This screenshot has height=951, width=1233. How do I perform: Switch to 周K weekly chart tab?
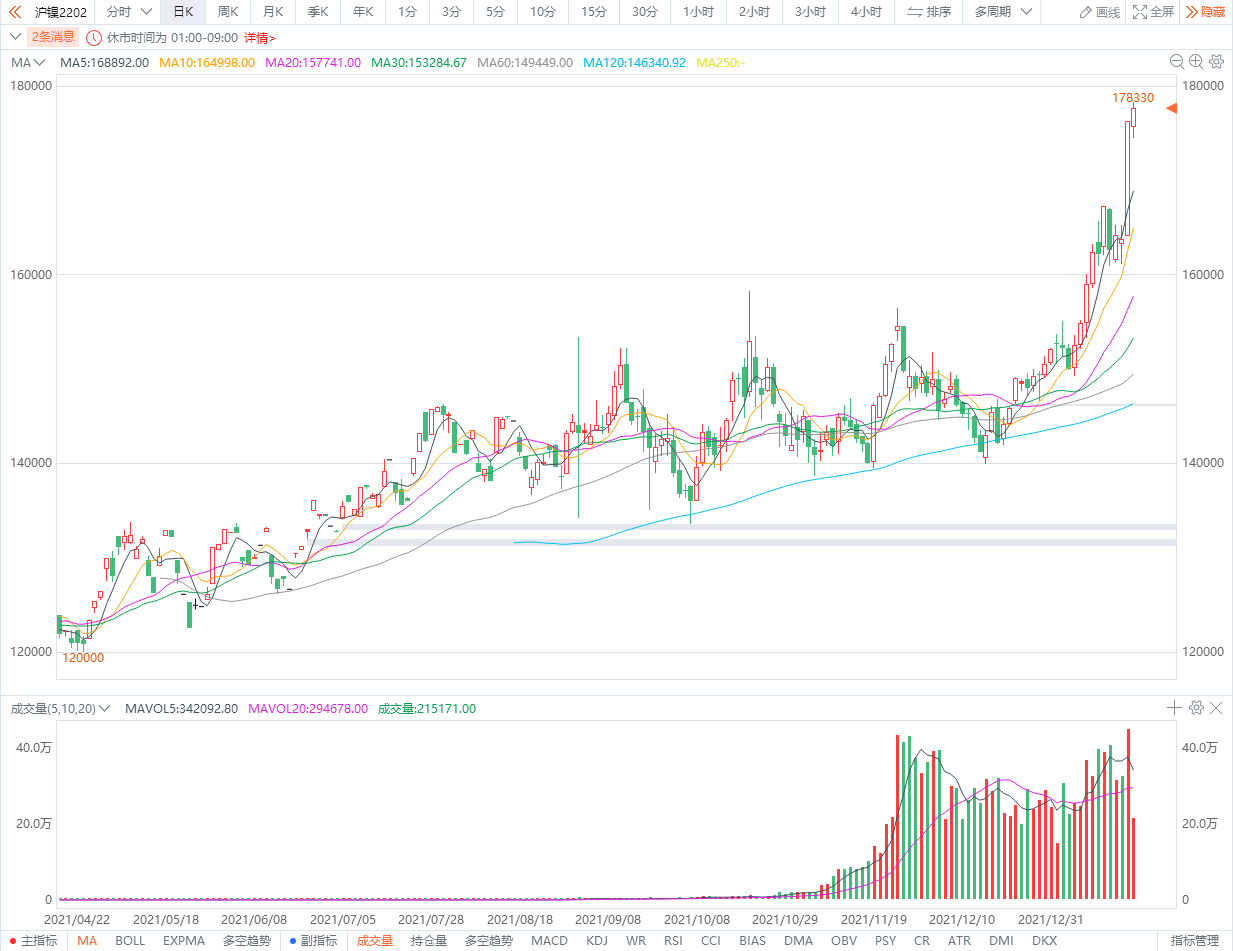228,12
